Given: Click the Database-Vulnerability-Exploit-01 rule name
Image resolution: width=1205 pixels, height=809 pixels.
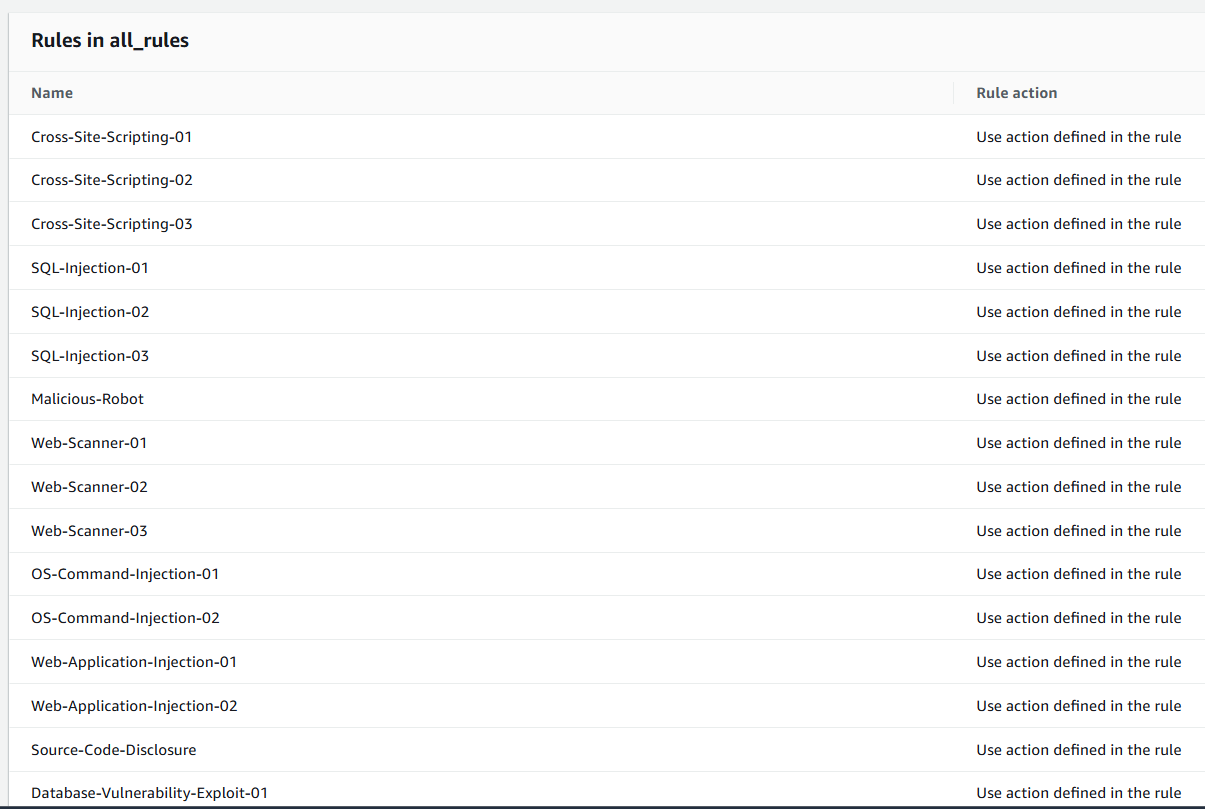Looking at the screenshot, I should (149, 793).
